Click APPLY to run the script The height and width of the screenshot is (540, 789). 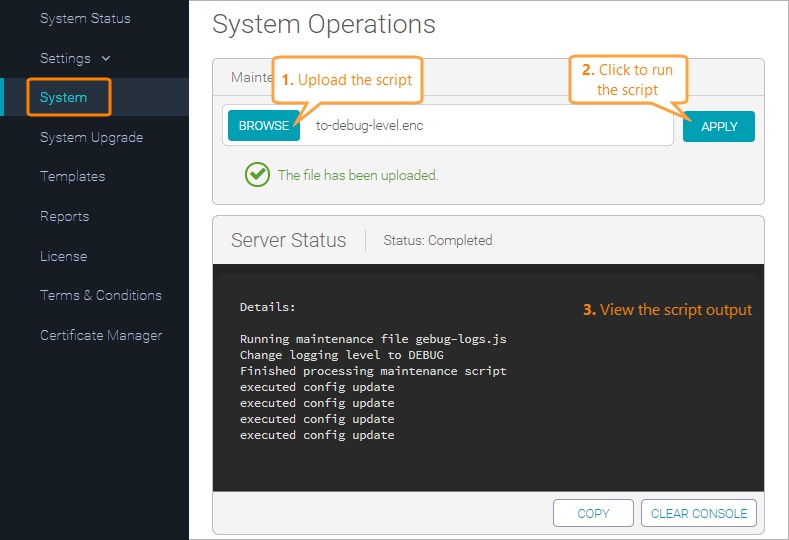pos(719,126)
